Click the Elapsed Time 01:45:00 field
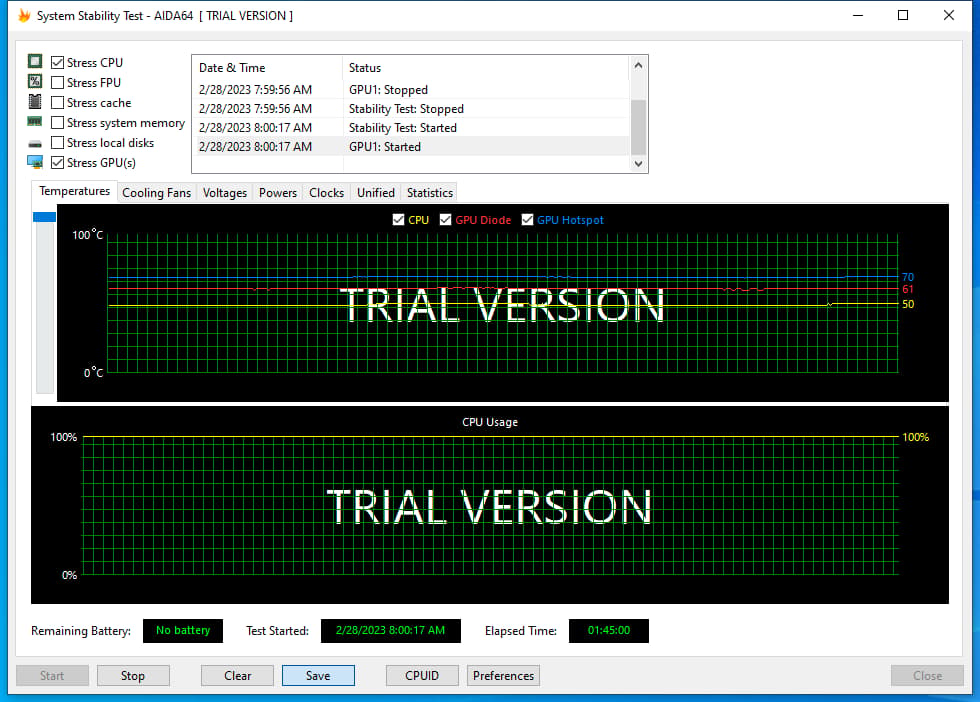This screenshot has width=980, height=702. coord(609,631)
